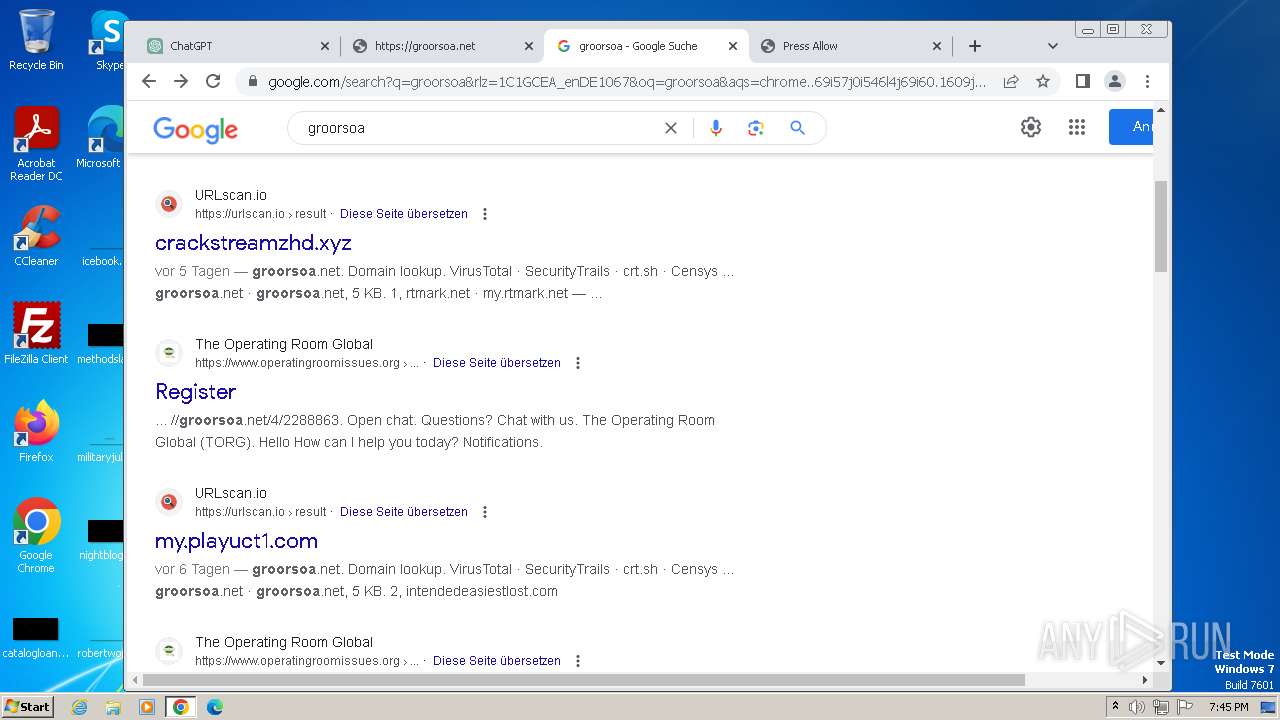Close the ChatGPT tab

[x=325, y=46]
